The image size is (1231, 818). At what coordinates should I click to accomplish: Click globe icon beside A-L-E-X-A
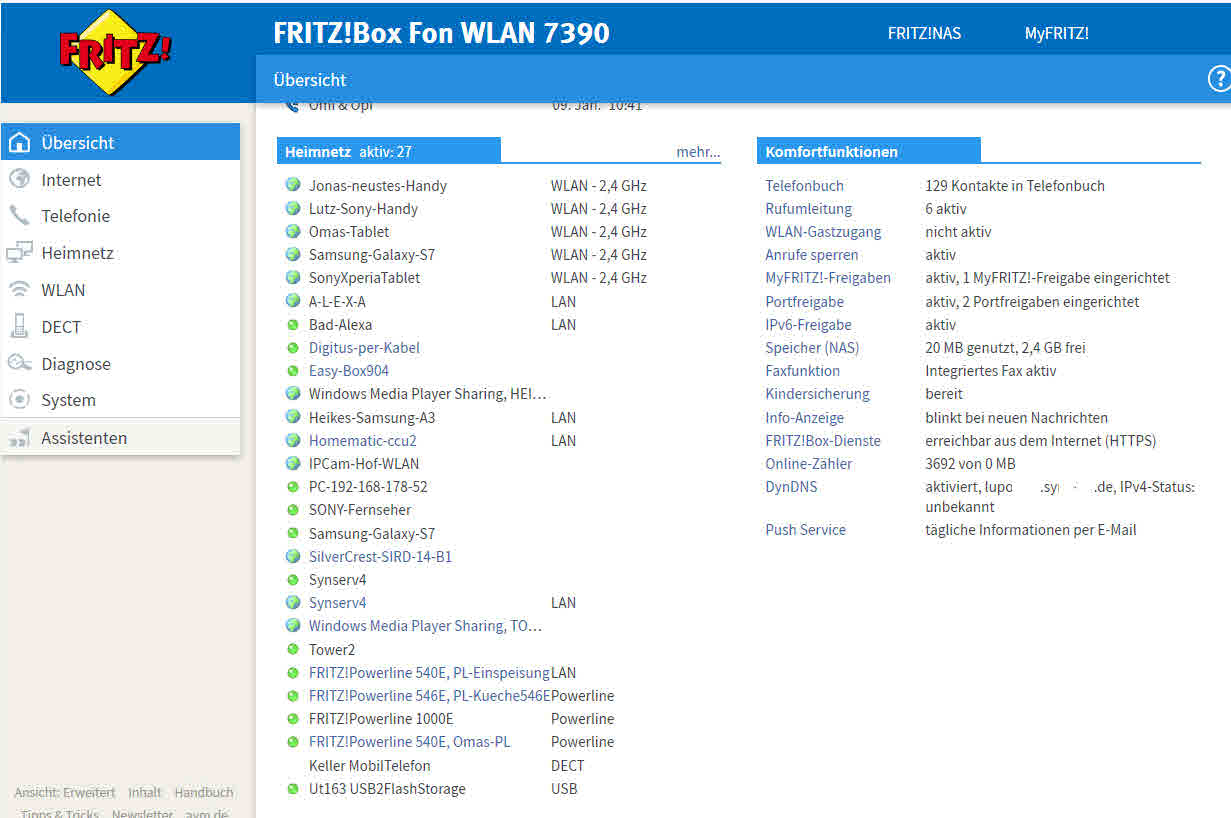coord(293,300)
